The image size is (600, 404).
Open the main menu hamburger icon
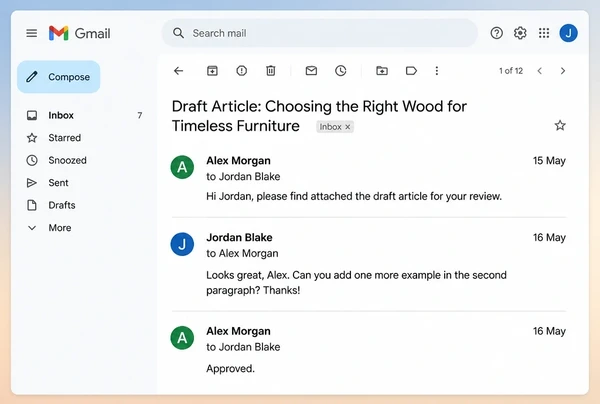click(32, 33)
